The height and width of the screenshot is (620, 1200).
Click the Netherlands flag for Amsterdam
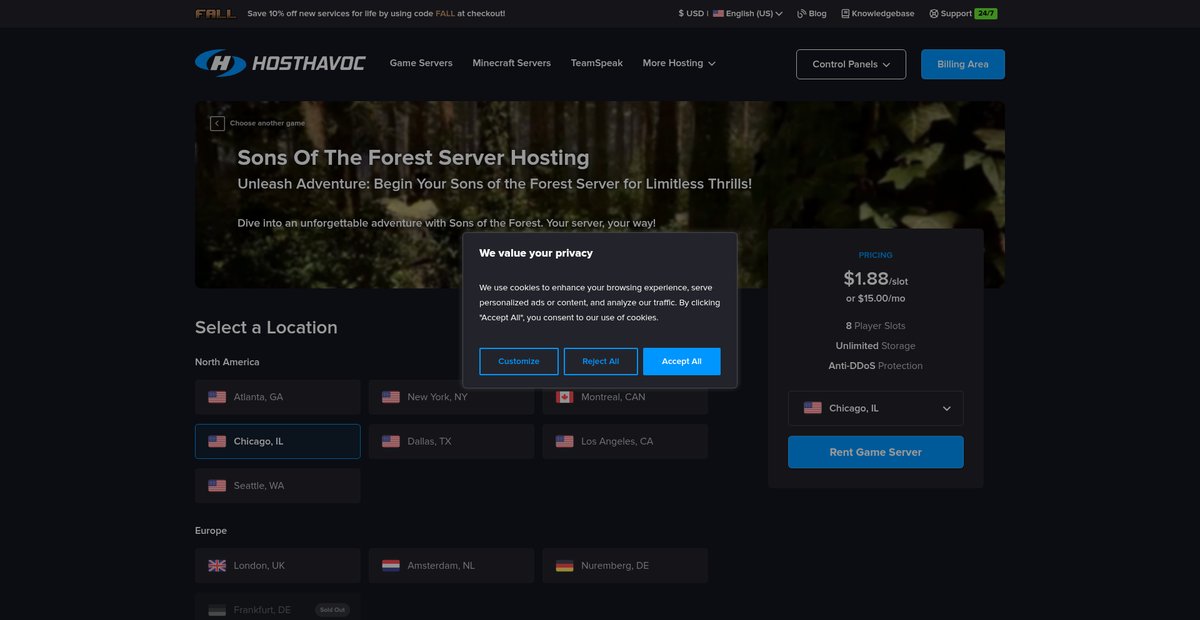(x=391, y=566)
